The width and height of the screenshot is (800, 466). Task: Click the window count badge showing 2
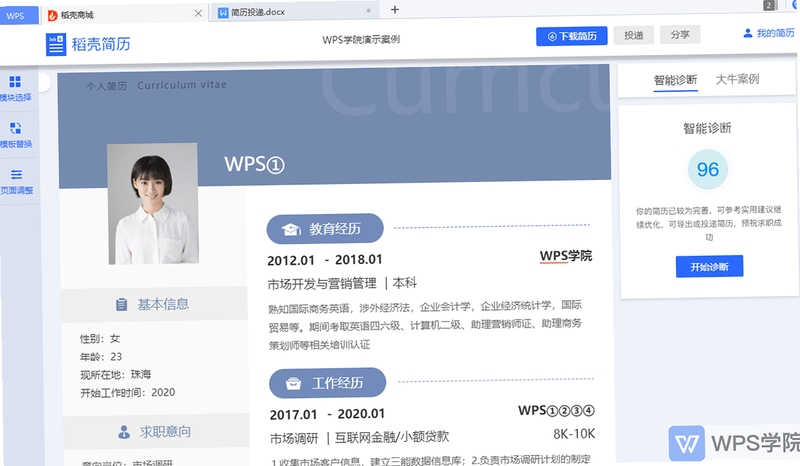click(769, 5)
